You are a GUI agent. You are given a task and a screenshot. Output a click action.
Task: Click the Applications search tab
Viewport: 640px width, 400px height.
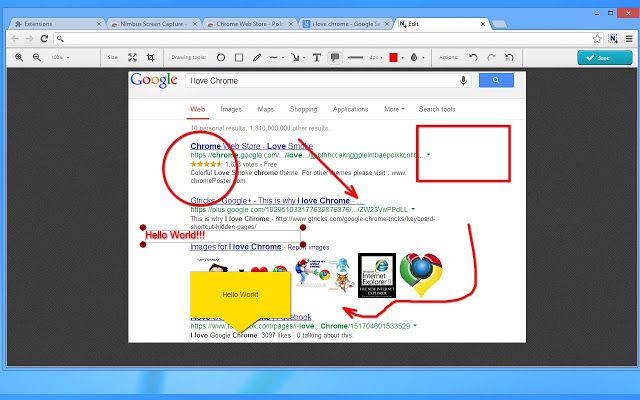tap(350, 109)
